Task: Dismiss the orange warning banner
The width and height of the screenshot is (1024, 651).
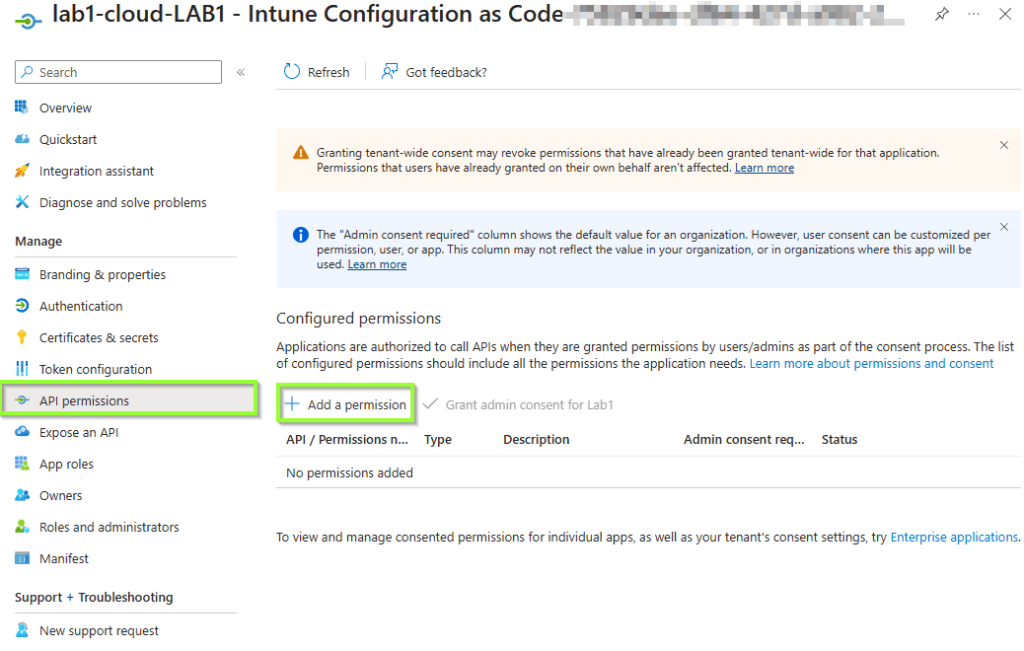Action: click(x=1004, y=146)
